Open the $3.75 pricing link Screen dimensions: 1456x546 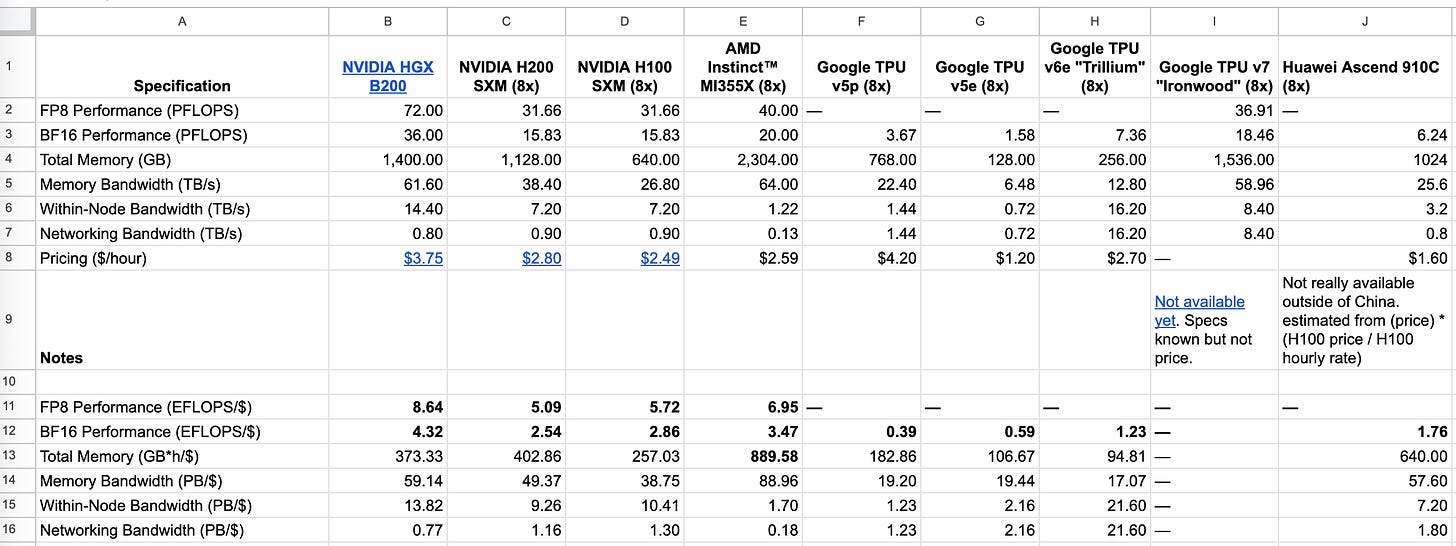point(424,258)
